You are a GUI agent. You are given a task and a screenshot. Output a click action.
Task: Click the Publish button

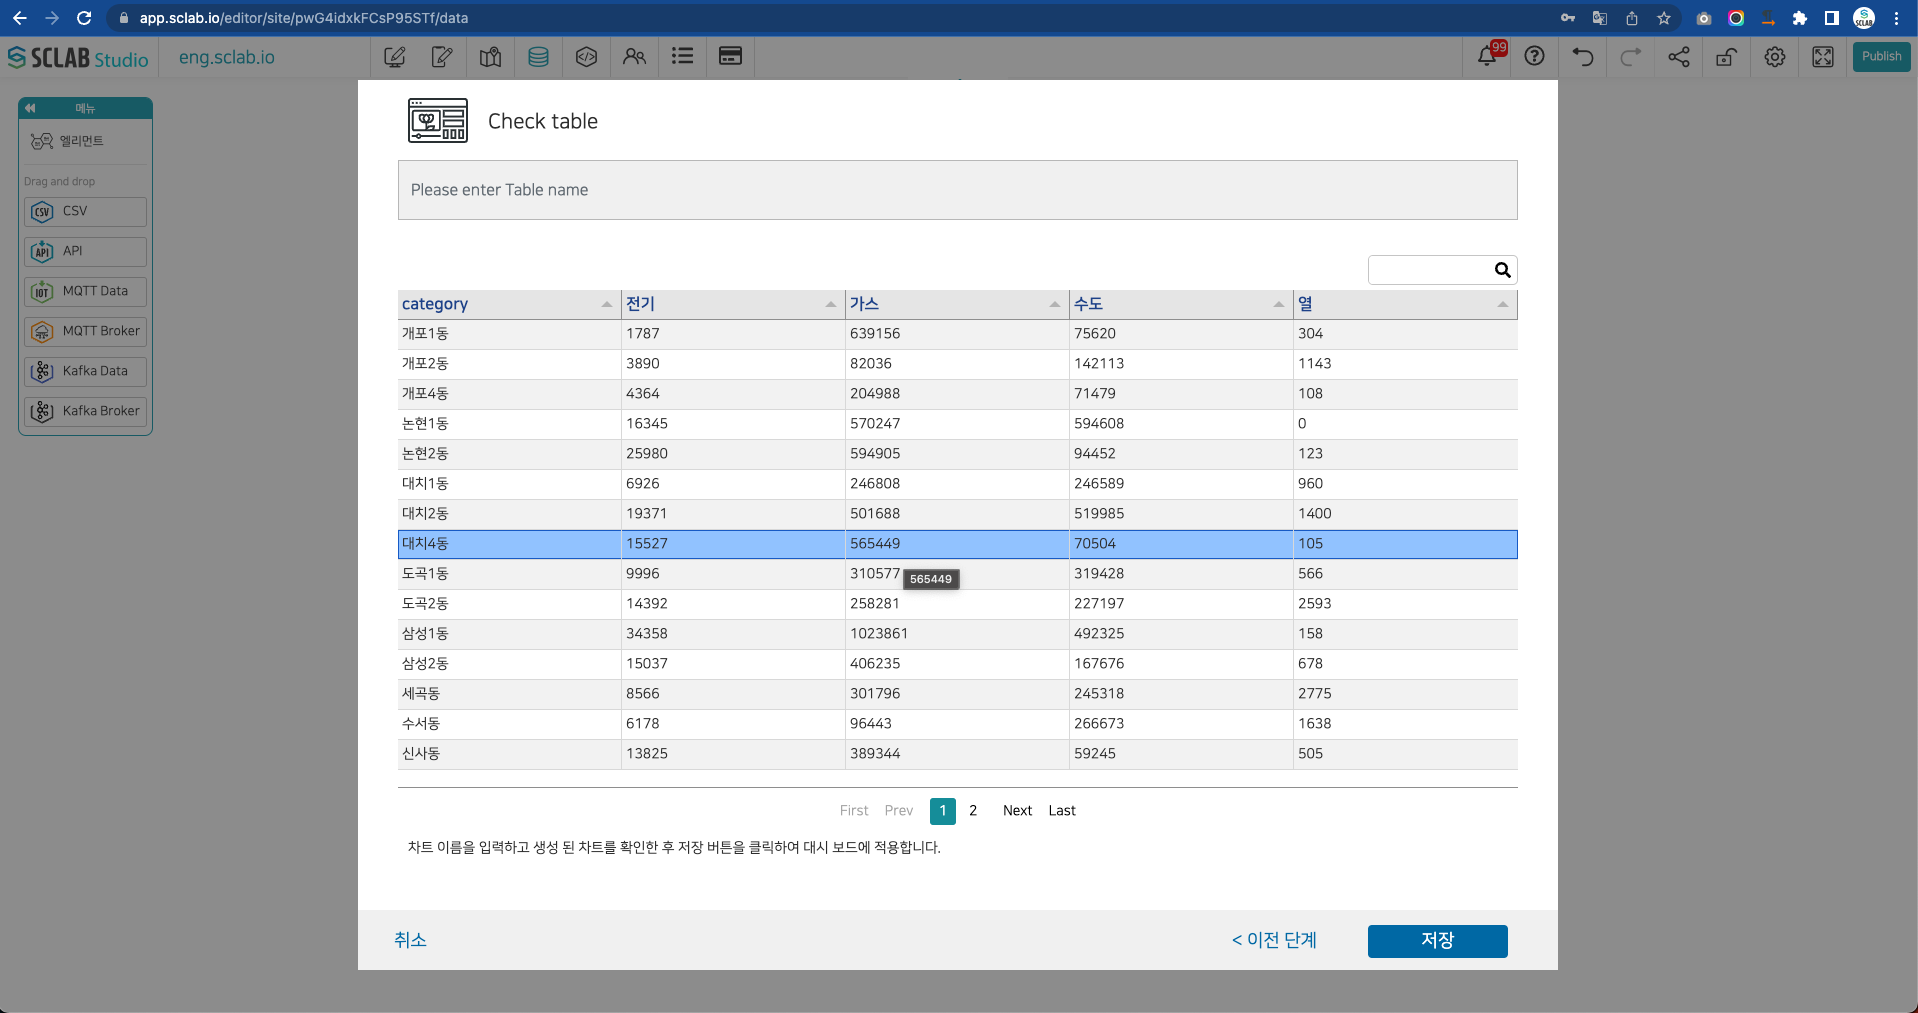tap(1881, 57)
